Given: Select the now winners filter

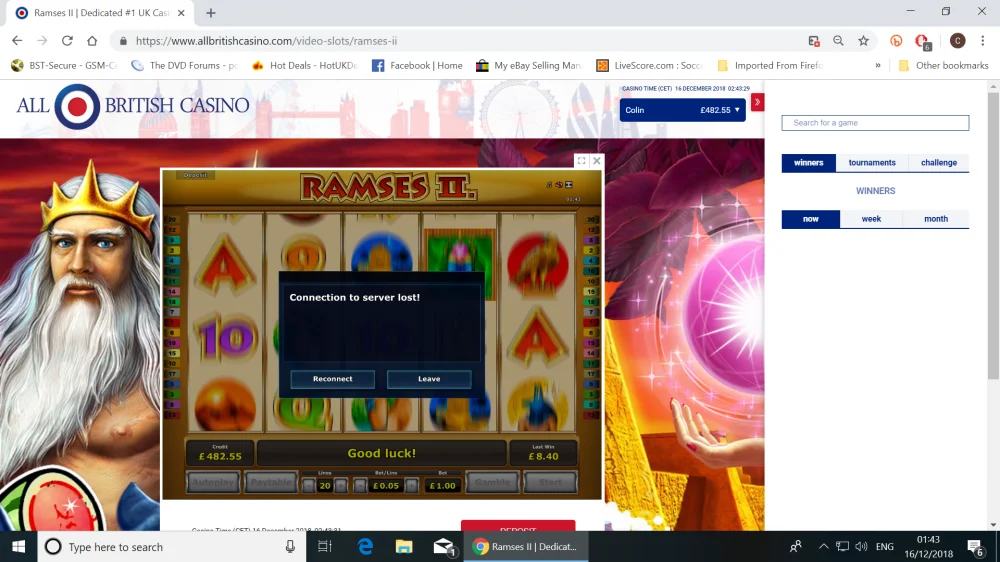Looking at the screenshot, I should [x=811, y=219].
